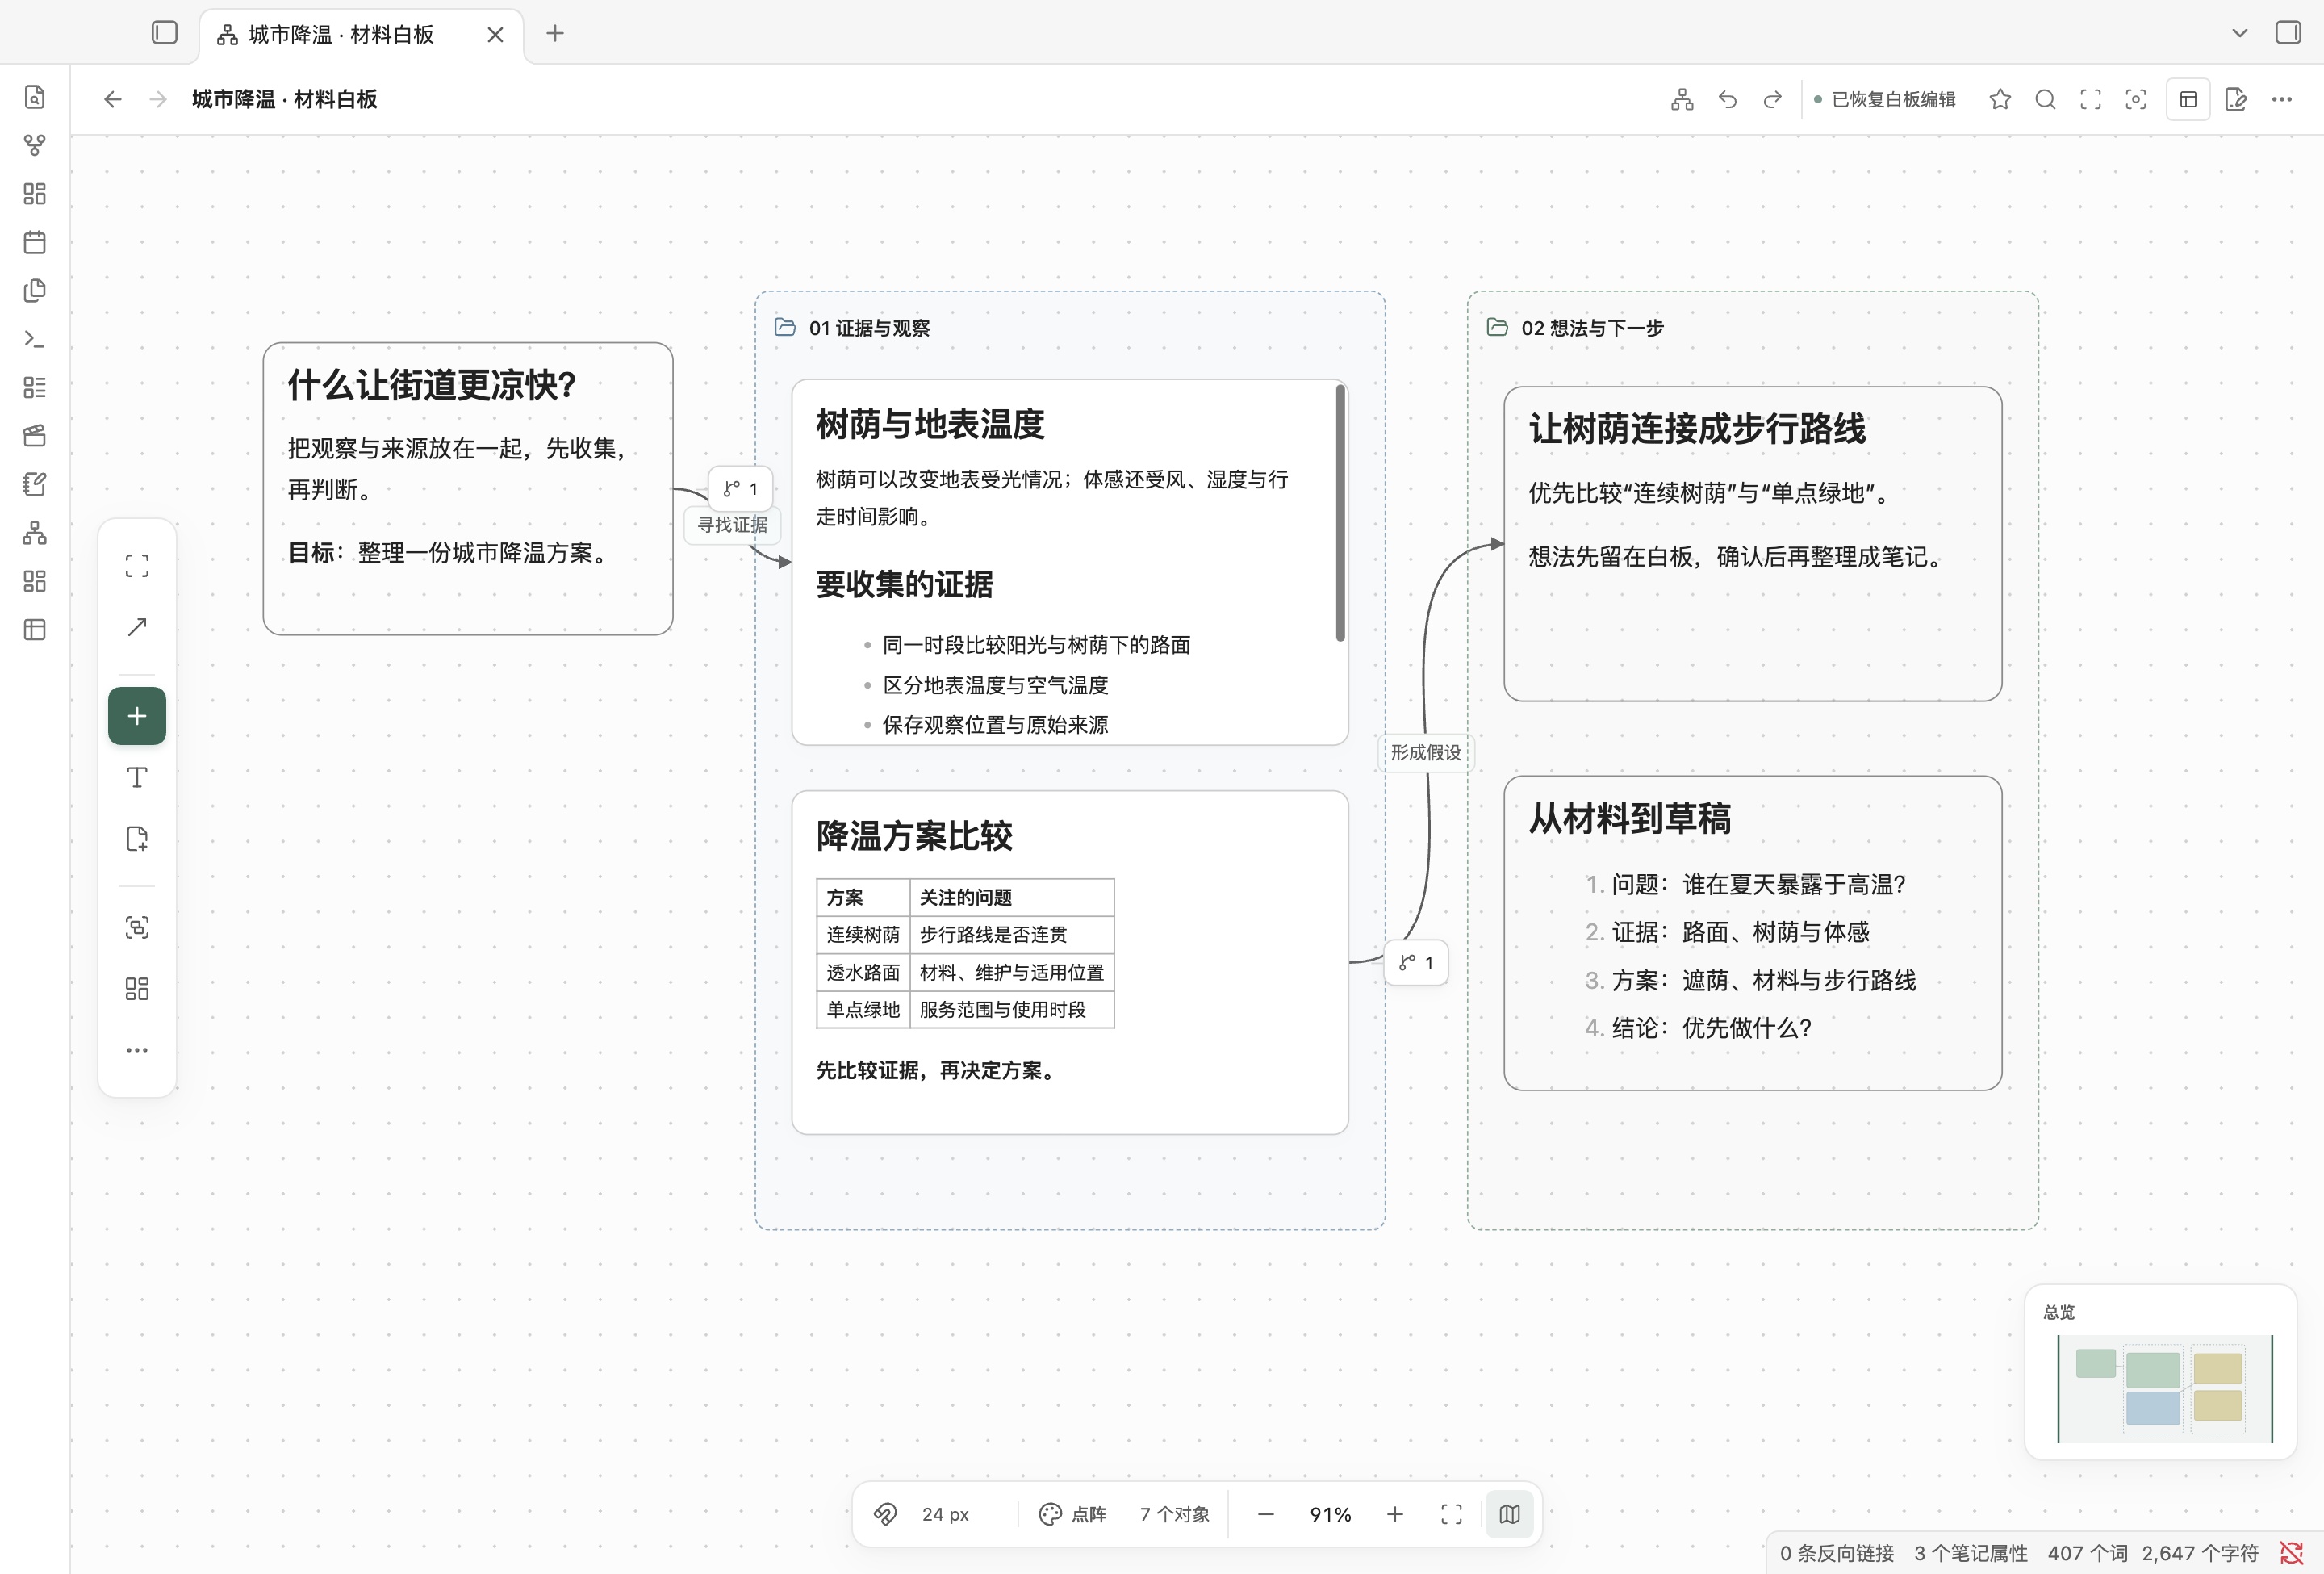This screenshot has width=2324, height=1574.
Task: Select the 形成假设 connector label
Action: coord(1426,752)
